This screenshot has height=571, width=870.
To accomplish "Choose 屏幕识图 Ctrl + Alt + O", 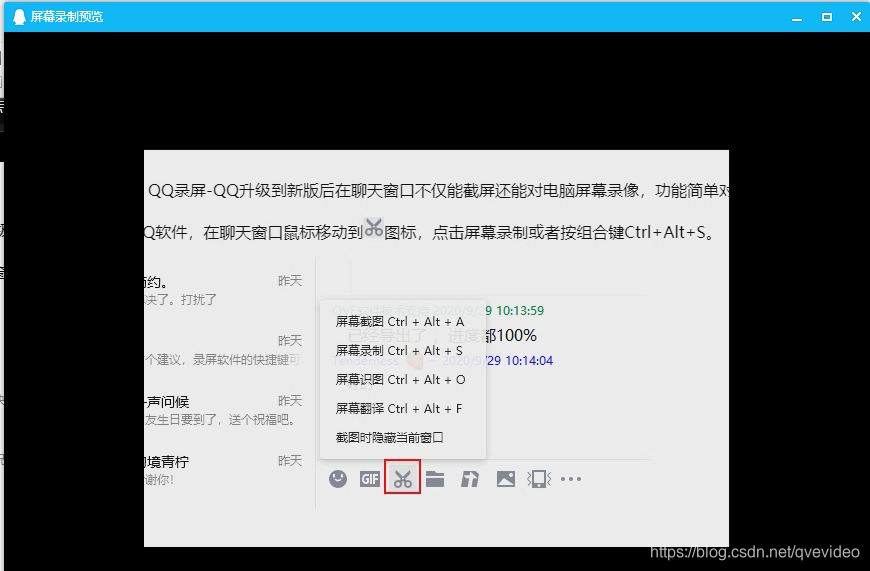I will 400,380.
